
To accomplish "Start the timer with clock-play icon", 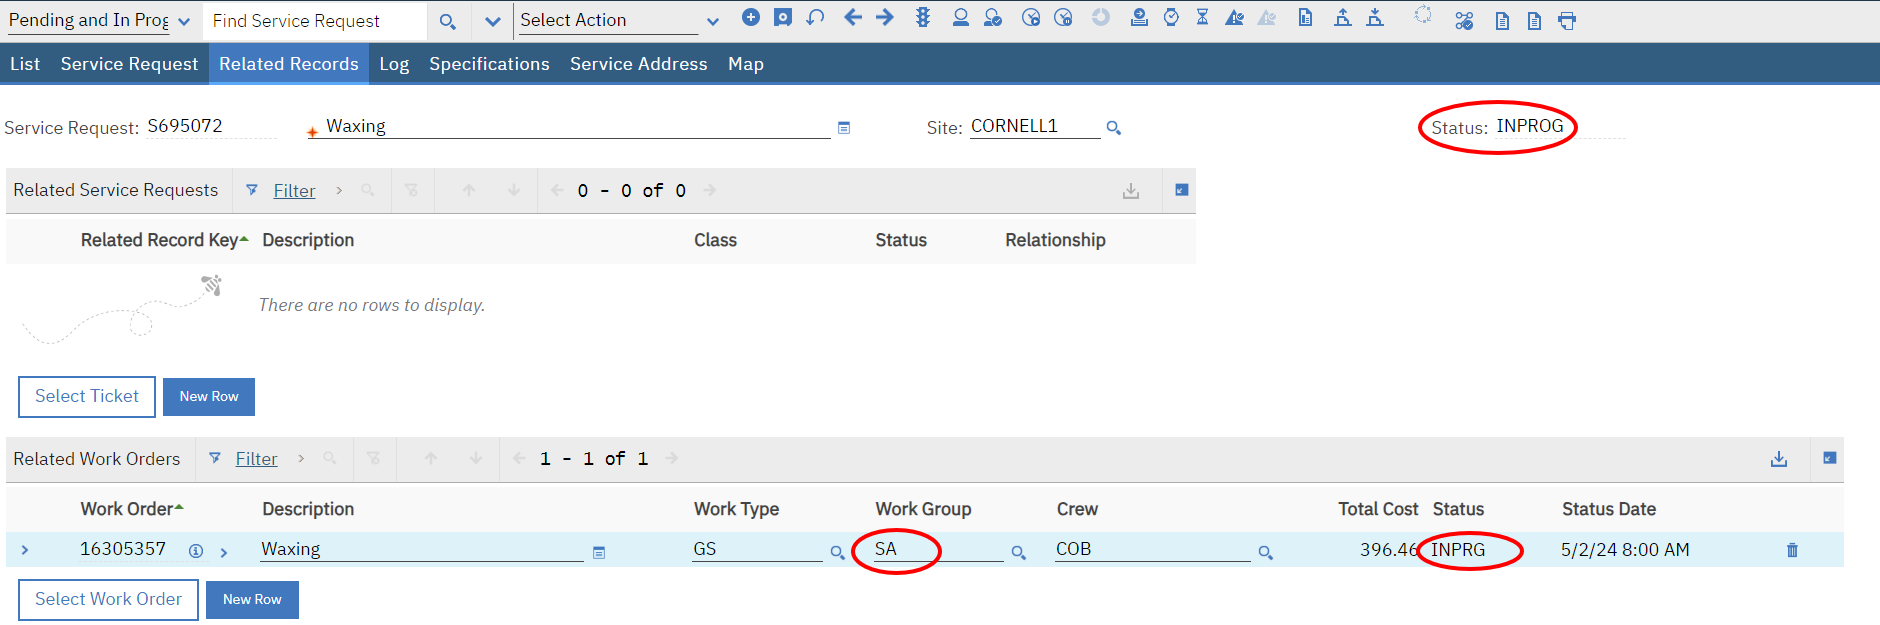I will click(x=1031, y=17).
